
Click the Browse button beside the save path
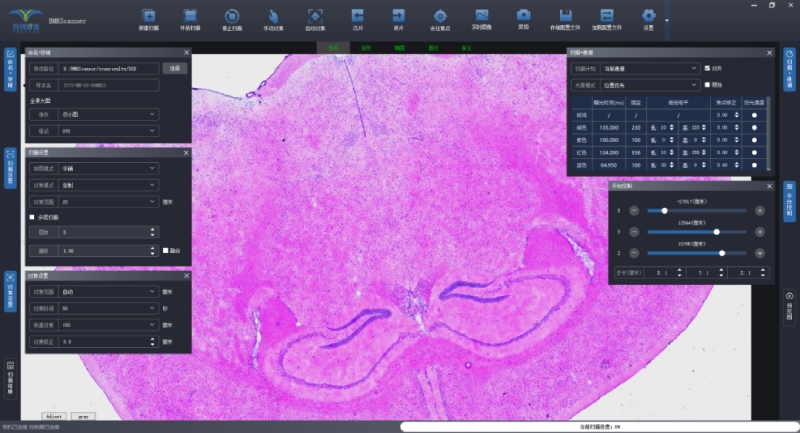173,68
